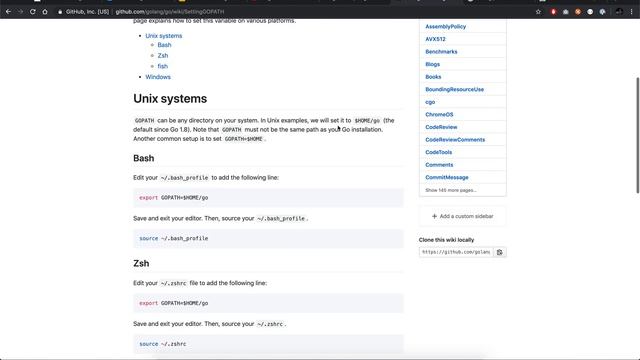Open the CommitMessage wiki page

pyautogui.click(x=447, y=178)
